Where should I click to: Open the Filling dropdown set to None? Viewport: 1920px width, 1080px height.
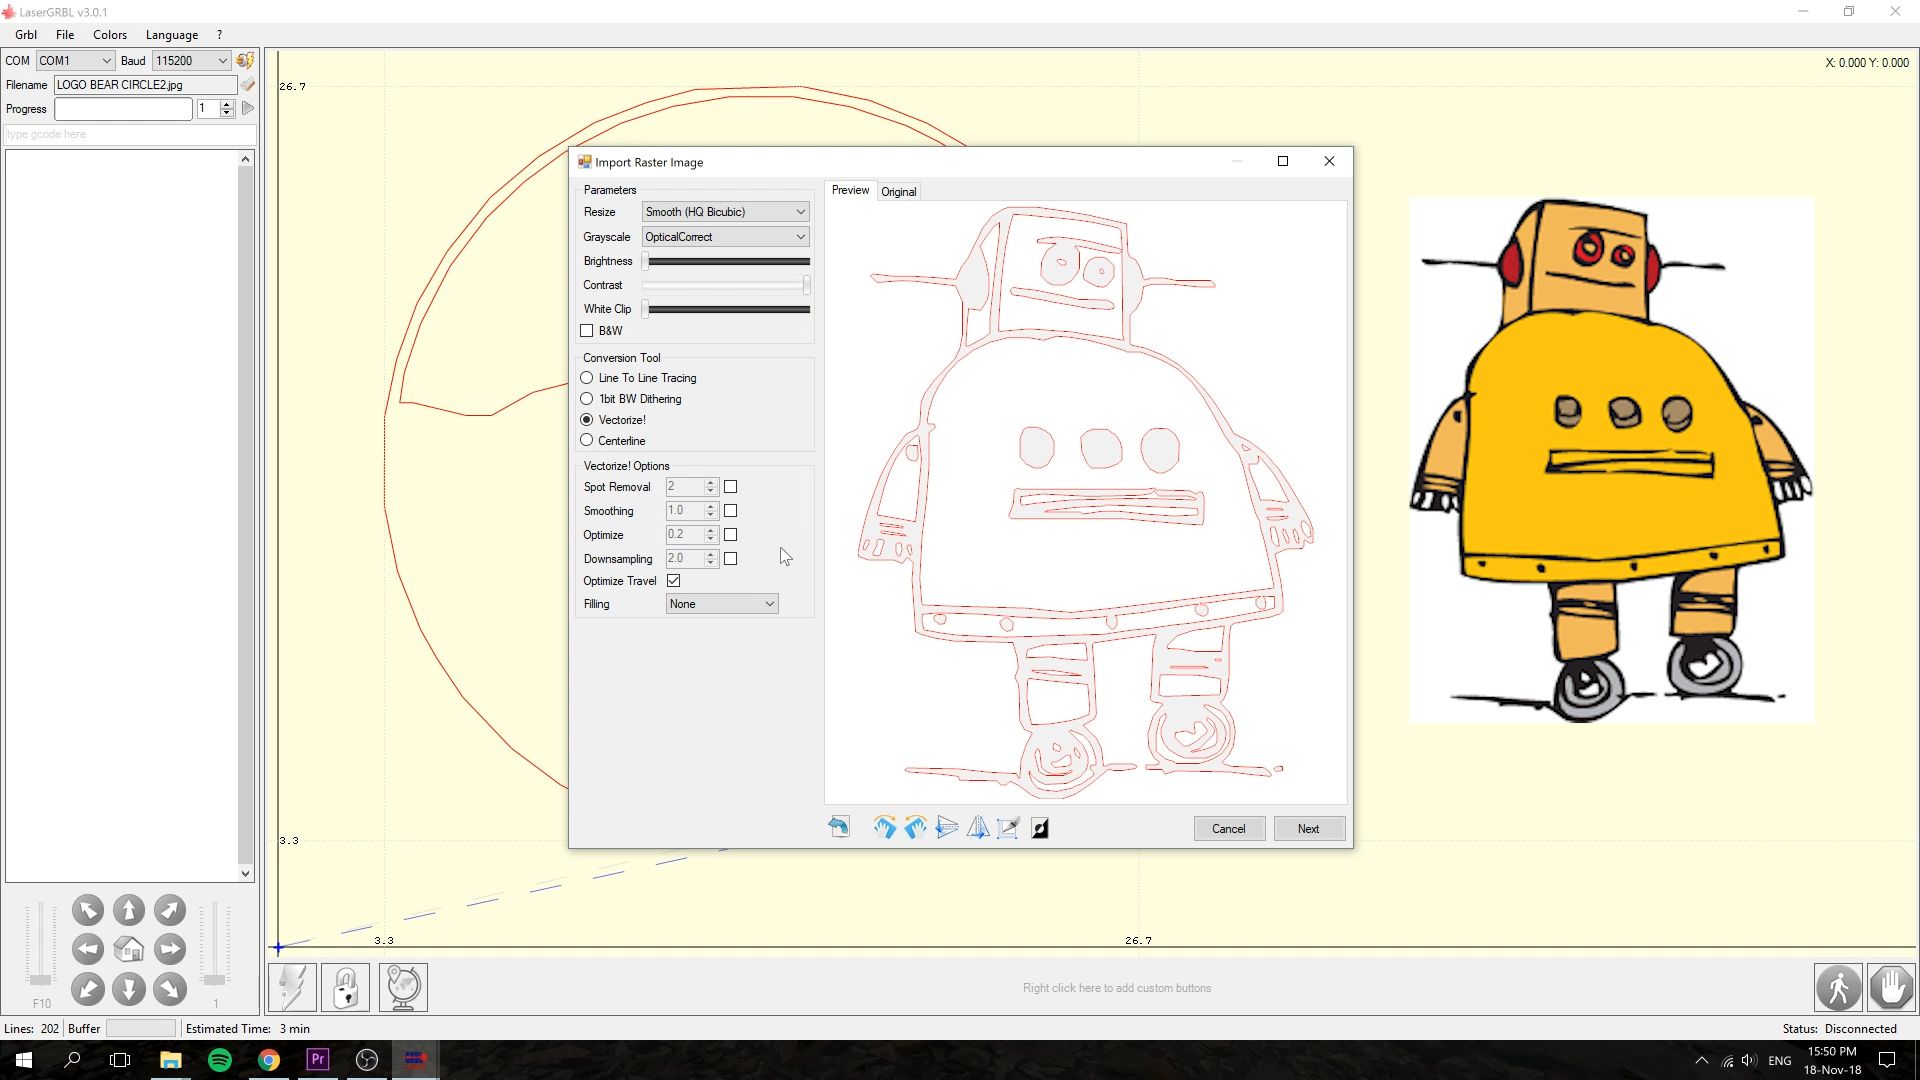pos(721,604)
